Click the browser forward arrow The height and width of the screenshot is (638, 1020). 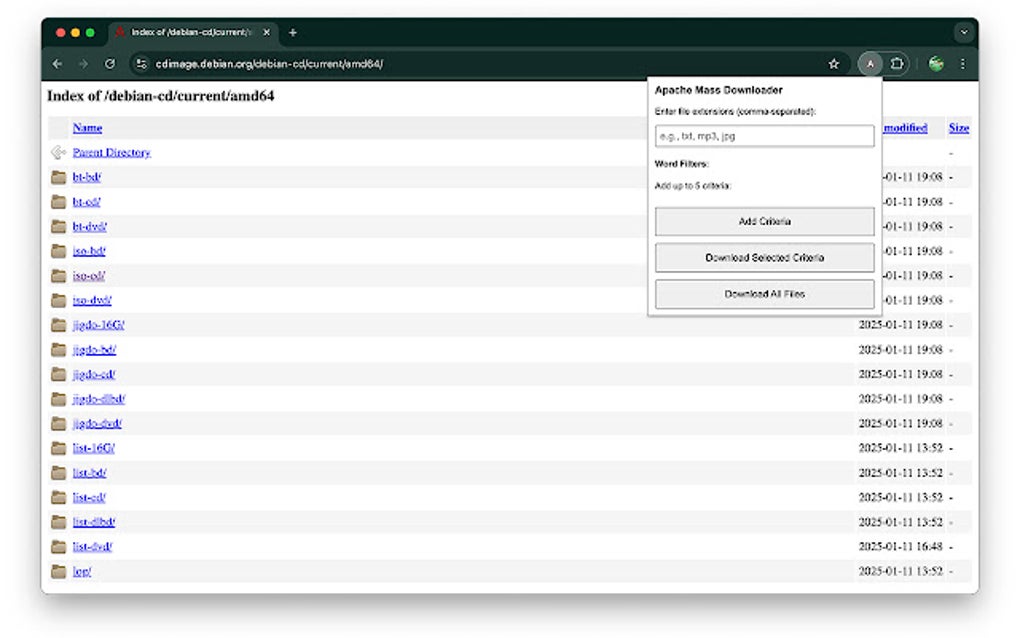coord(83,63)
